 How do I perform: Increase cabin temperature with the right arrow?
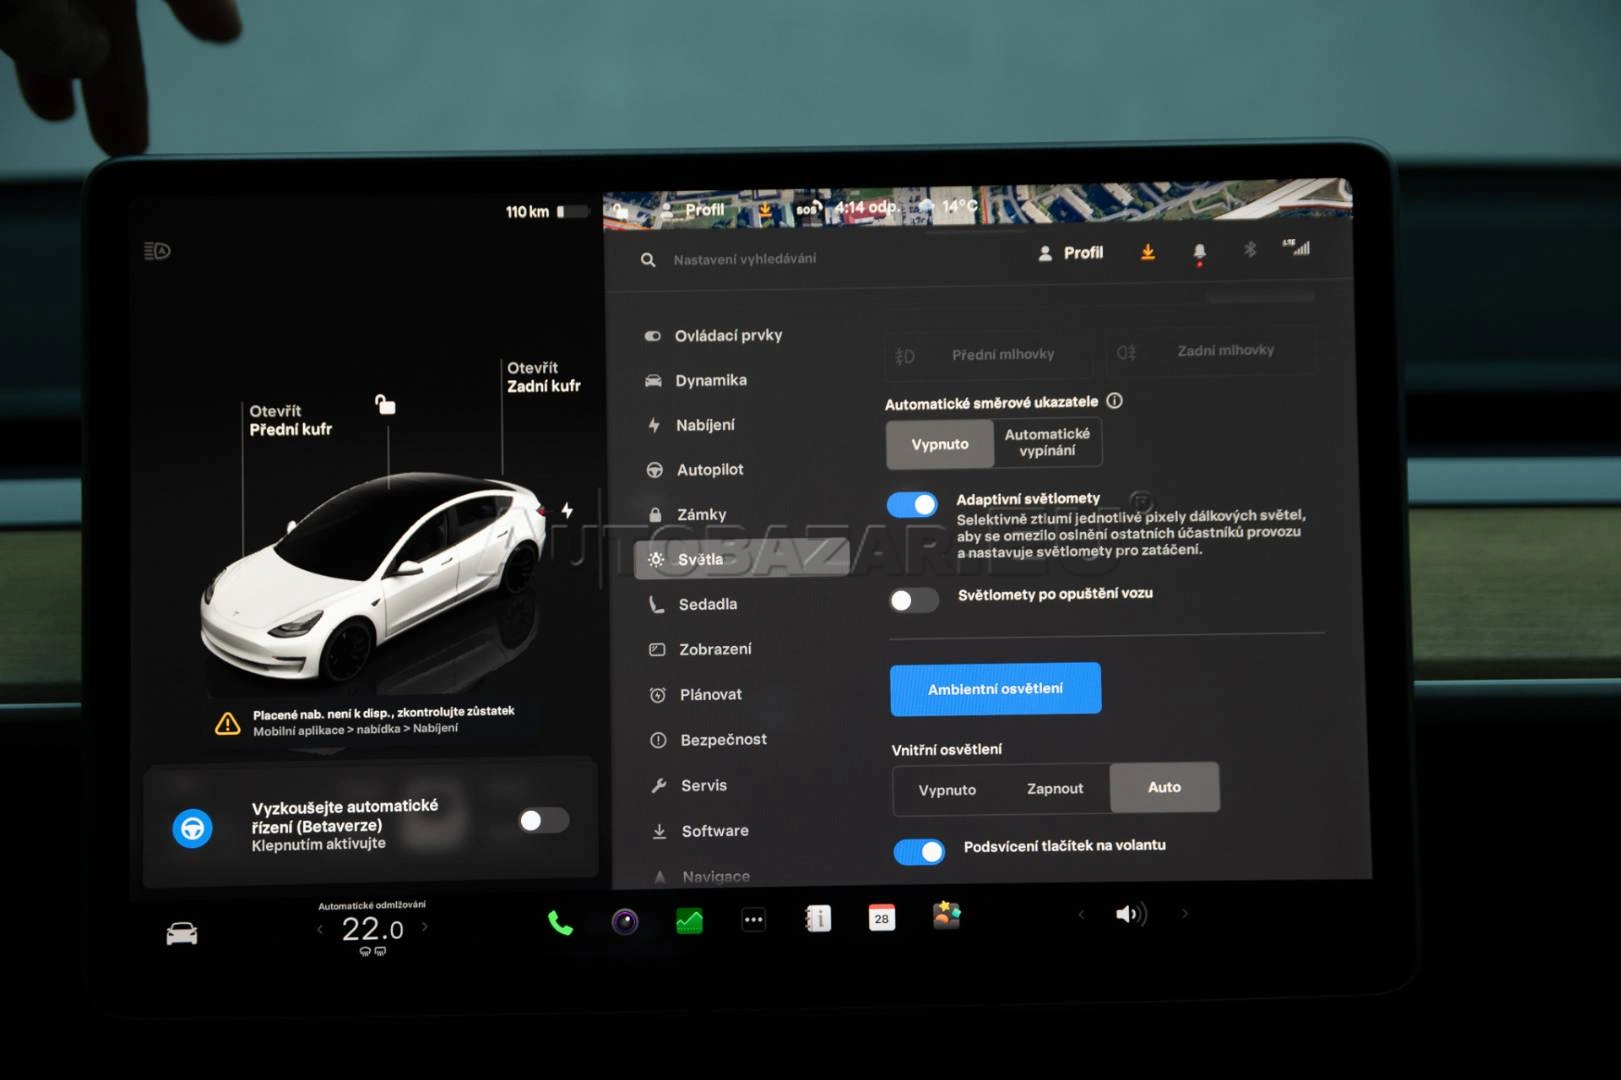tap(425, 927)
